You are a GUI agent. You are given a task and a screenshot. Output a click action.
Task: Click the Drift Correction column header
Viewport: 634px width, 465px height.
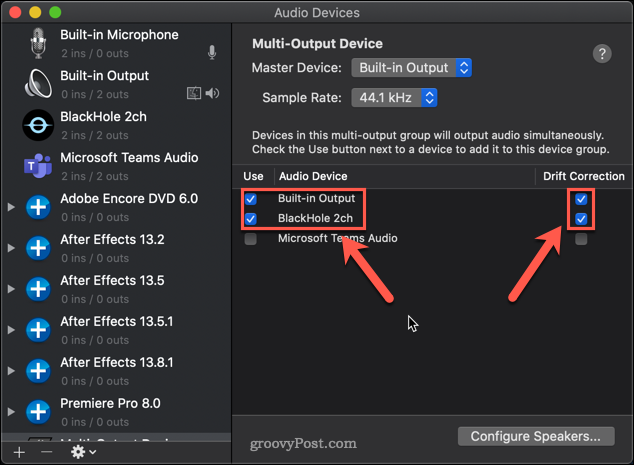coord(582,176)
